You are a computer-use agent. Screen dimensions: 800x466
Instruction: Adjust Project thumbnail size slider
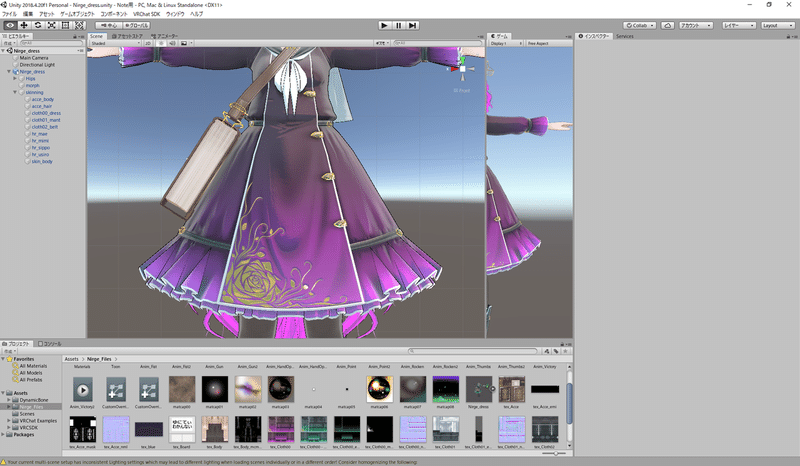tap(555, 453)
